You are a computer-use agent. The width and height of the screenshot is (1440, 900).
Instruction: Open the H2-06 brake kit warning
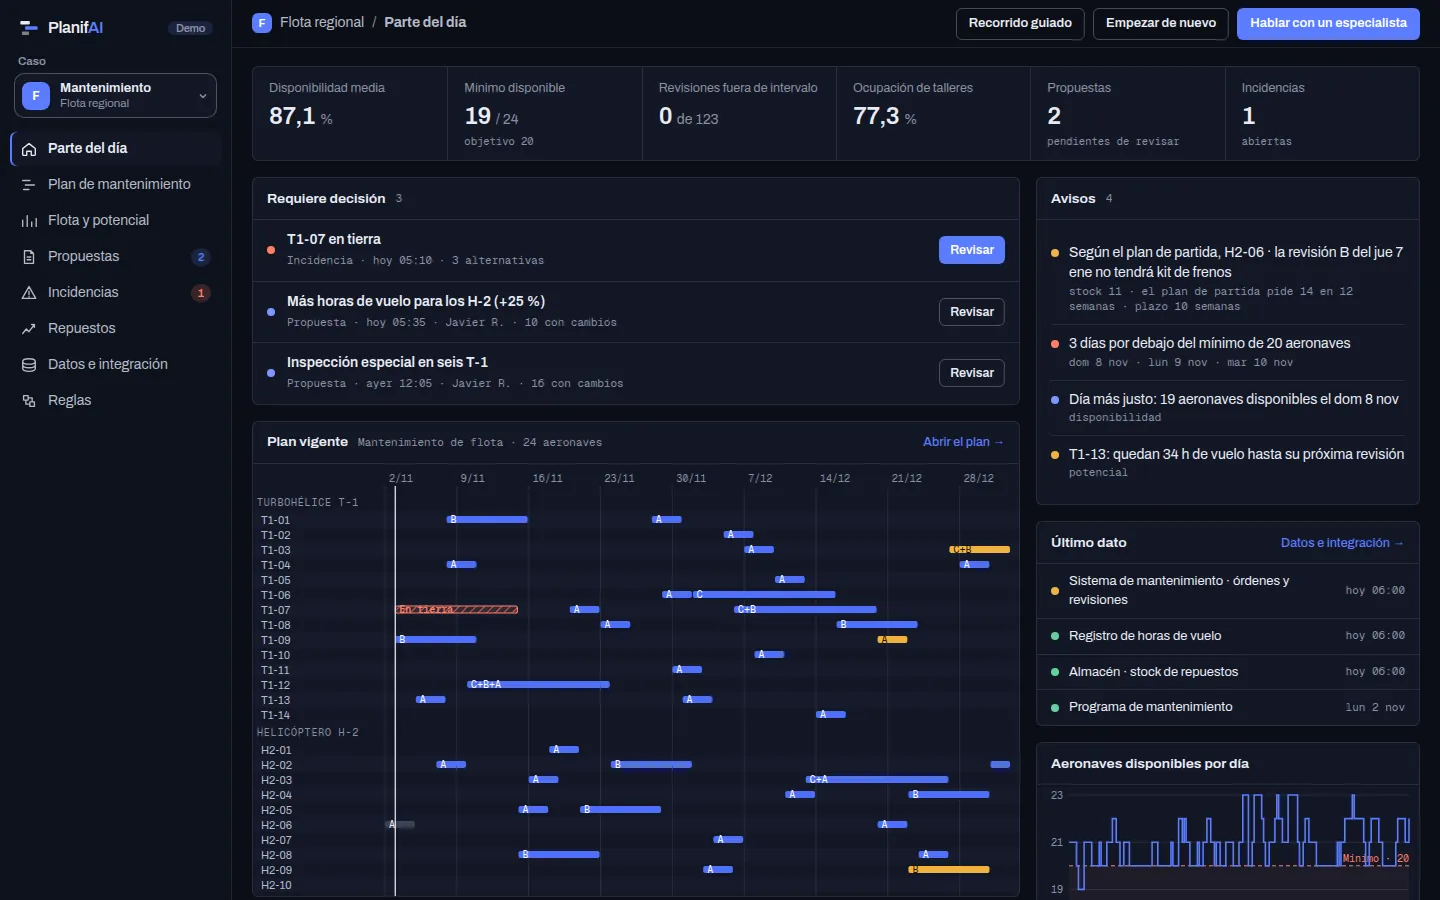1228,279
